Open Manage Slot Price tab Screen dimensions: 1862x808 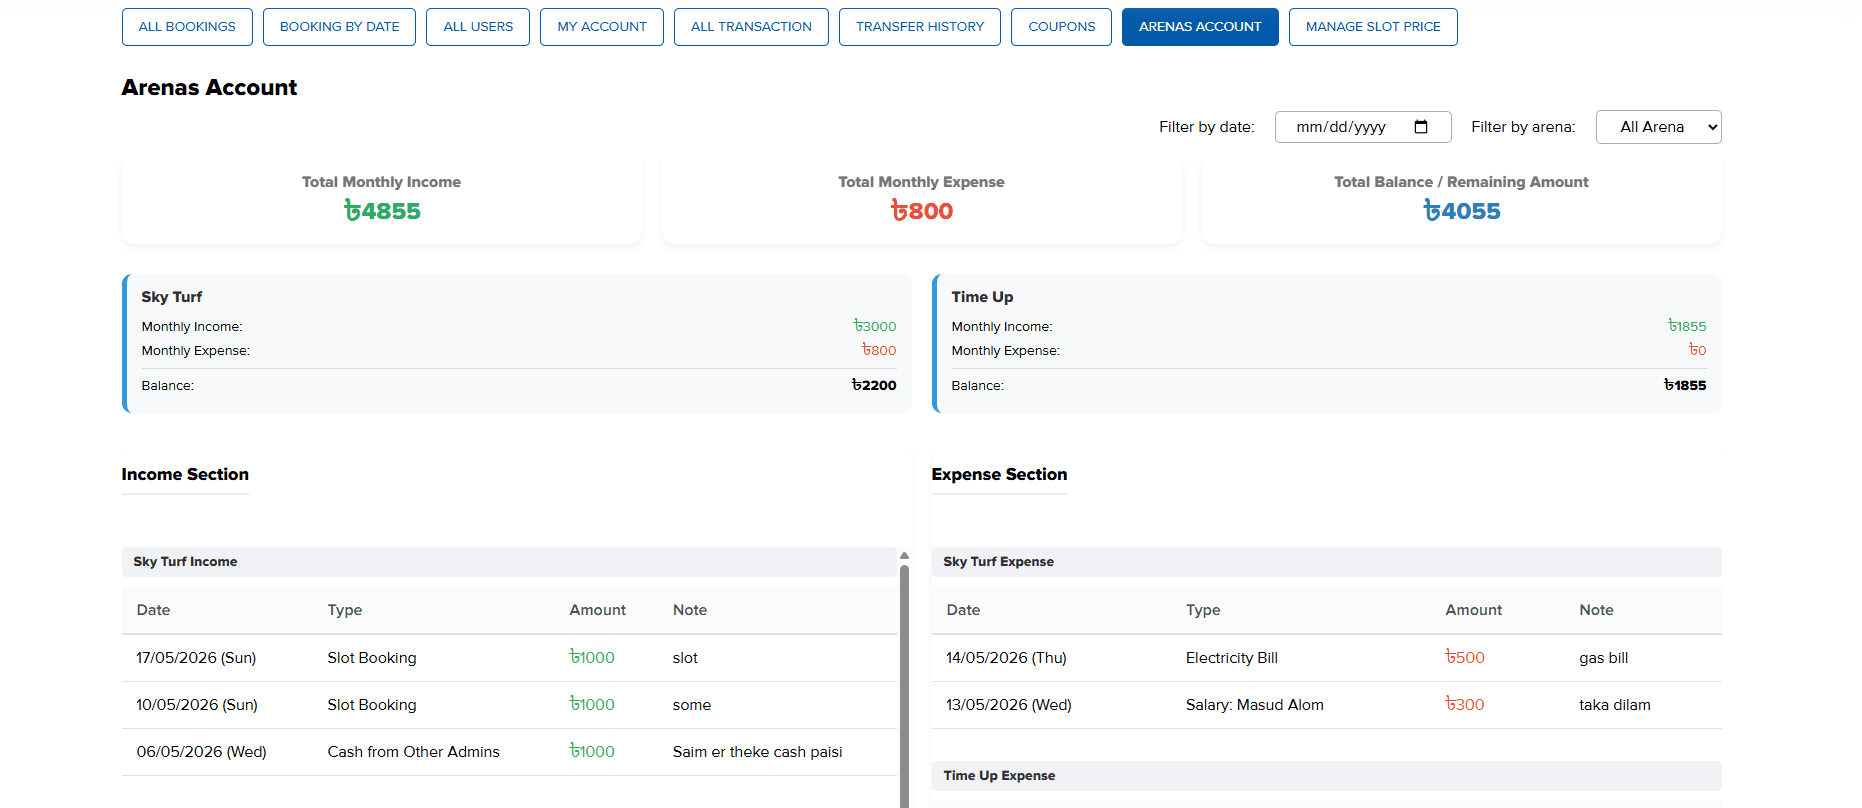pyautogui.click(x=1373, y=27)
